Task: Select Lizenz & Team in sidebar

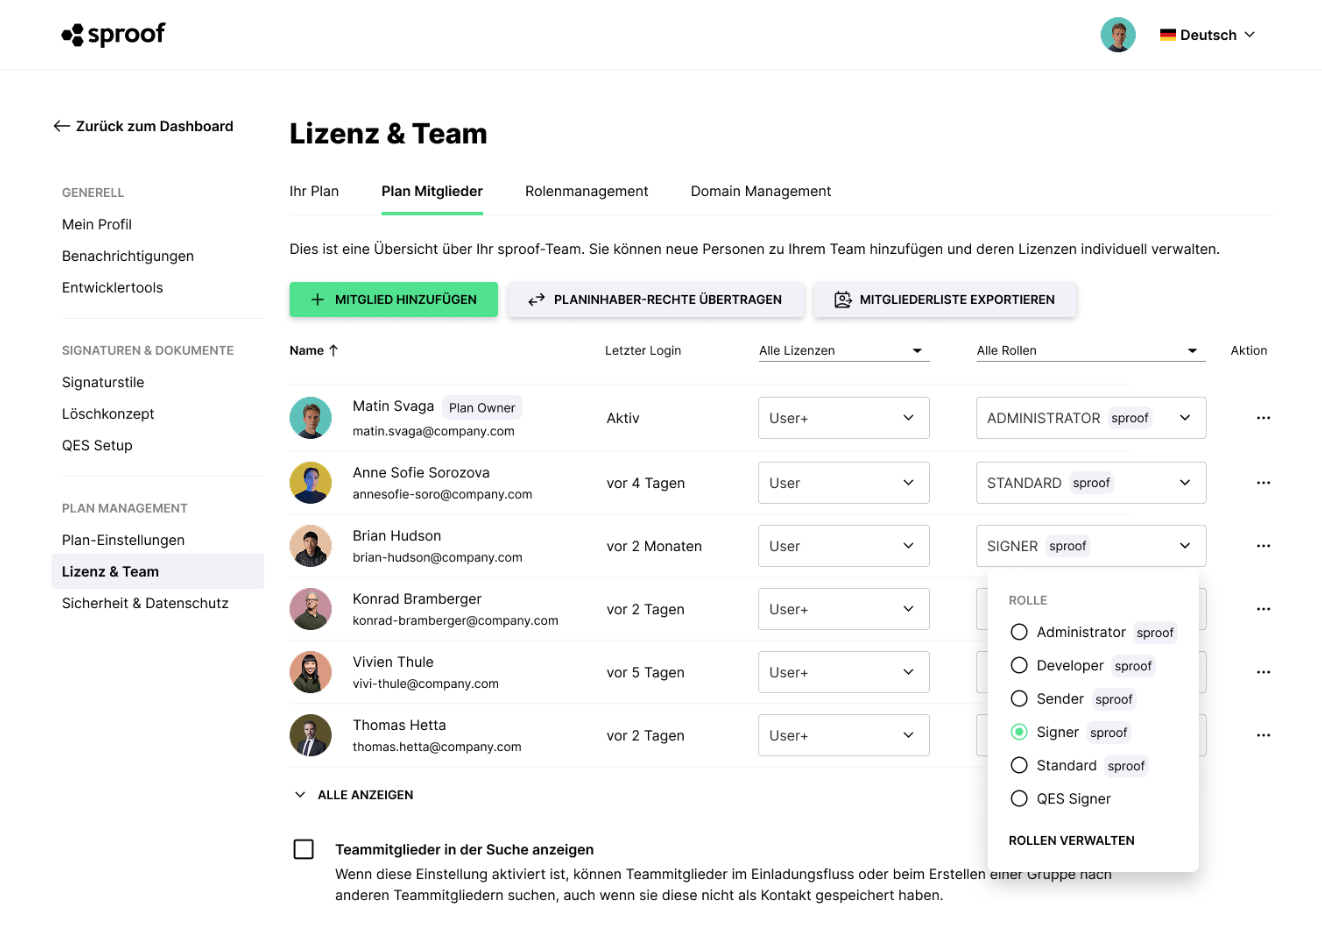Action: click(157, 571)
